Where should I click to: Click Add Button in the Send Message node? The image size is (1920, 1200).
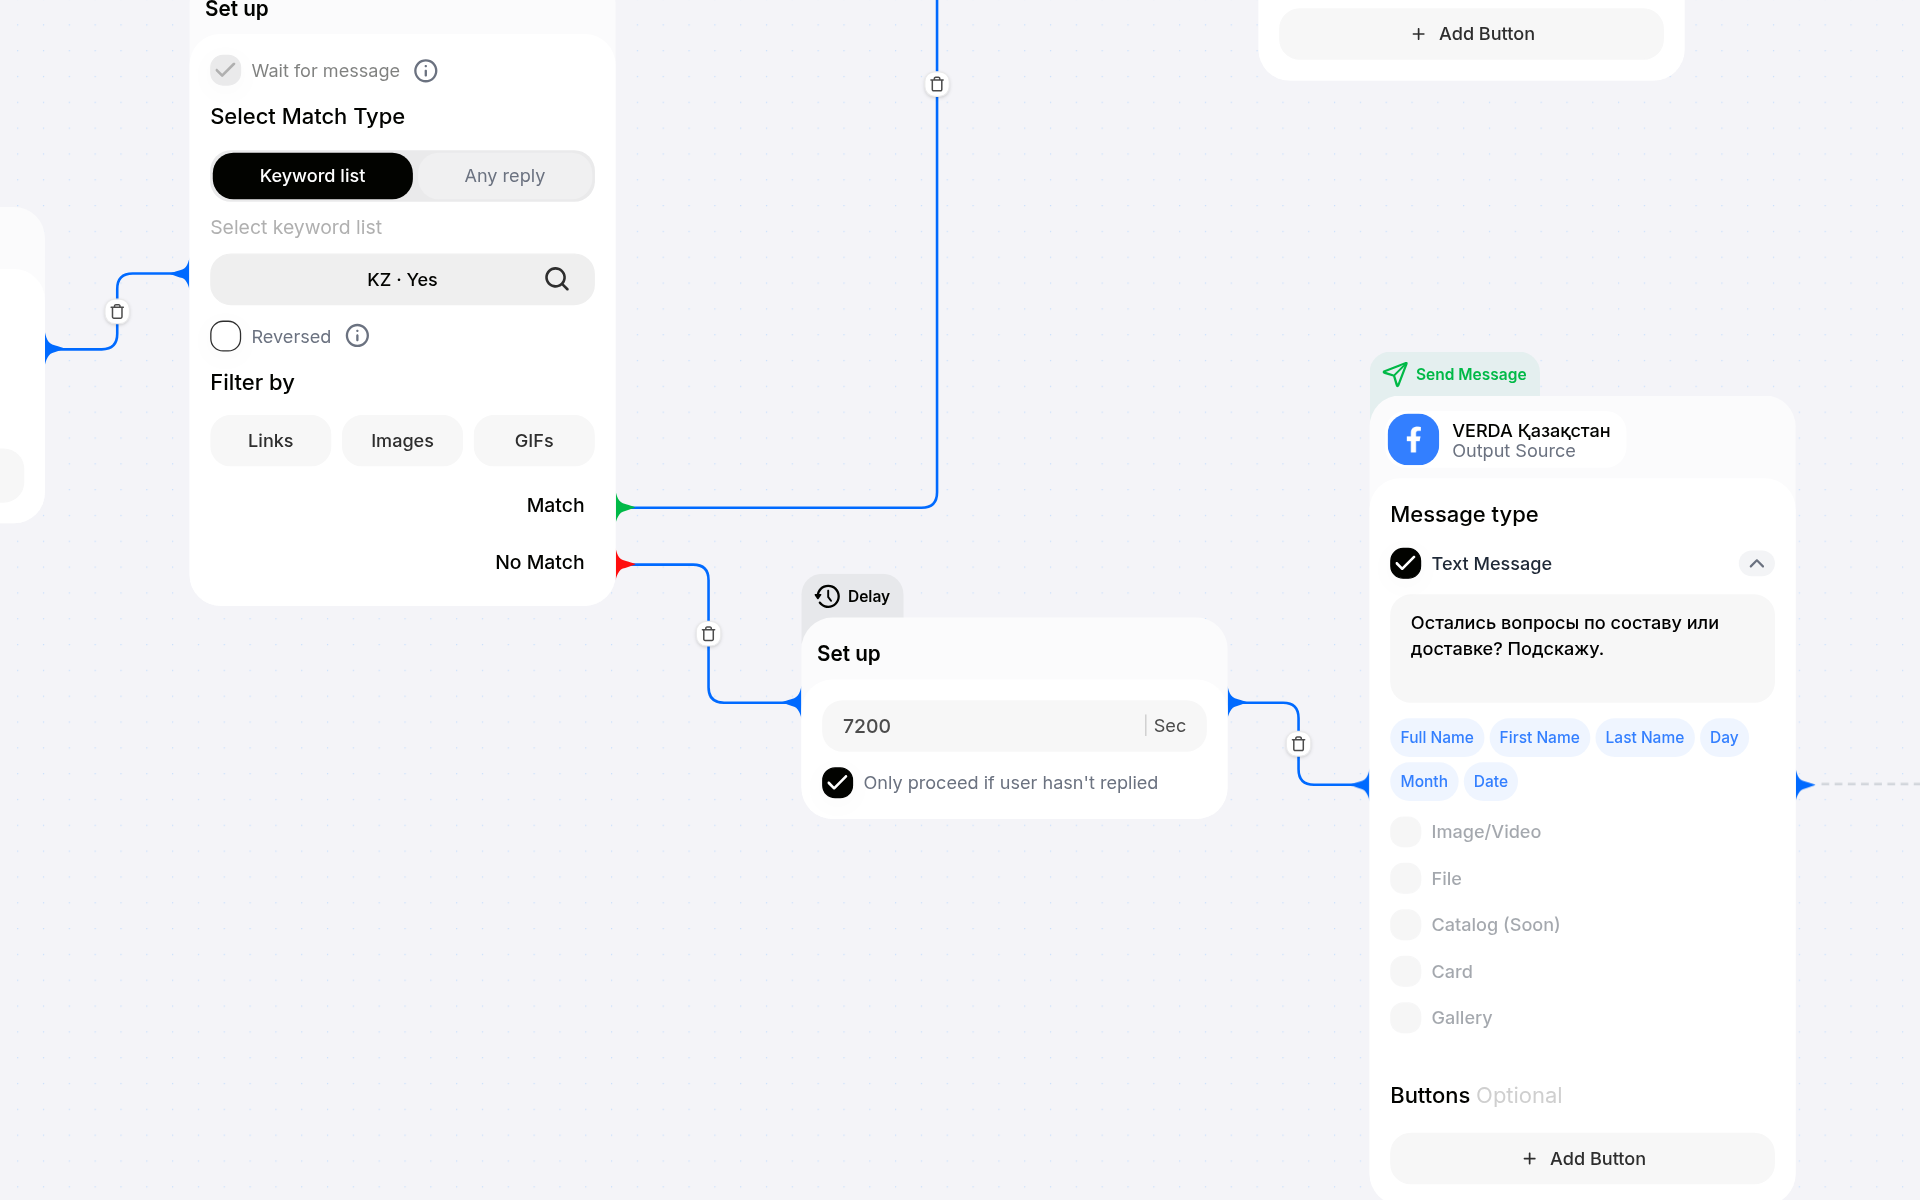[x=1582, y=1159]
